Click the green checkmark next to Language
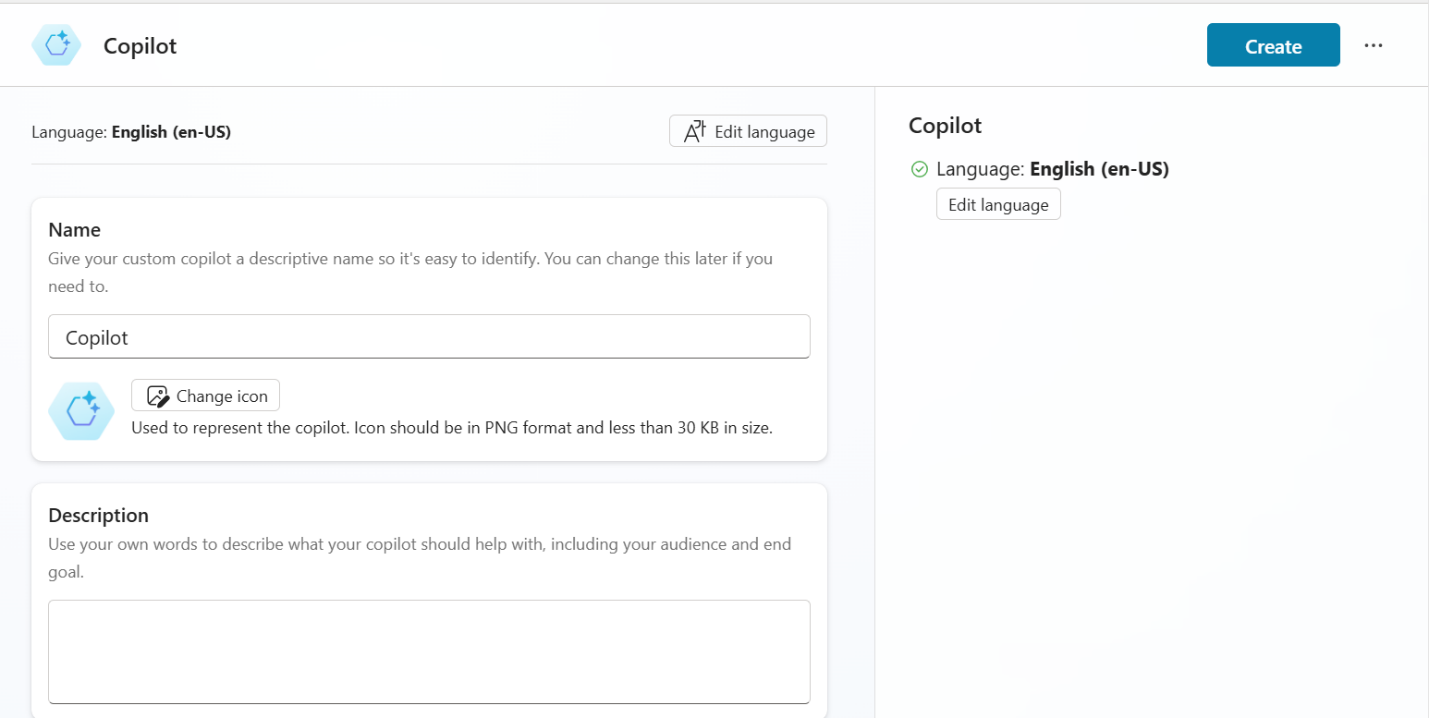1429x718 pixels. click(920, 169)
